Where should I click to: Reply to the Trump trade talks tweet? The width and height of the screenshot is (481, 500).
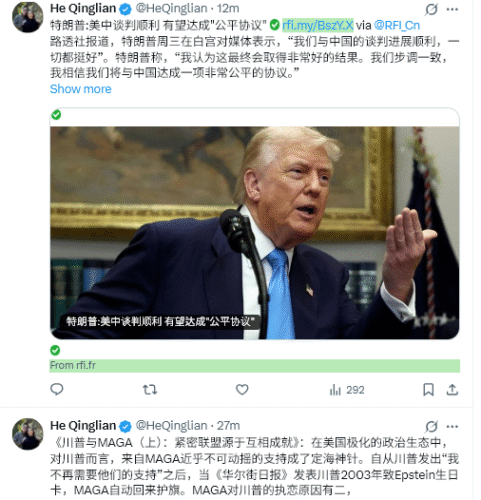click(57, 389)
